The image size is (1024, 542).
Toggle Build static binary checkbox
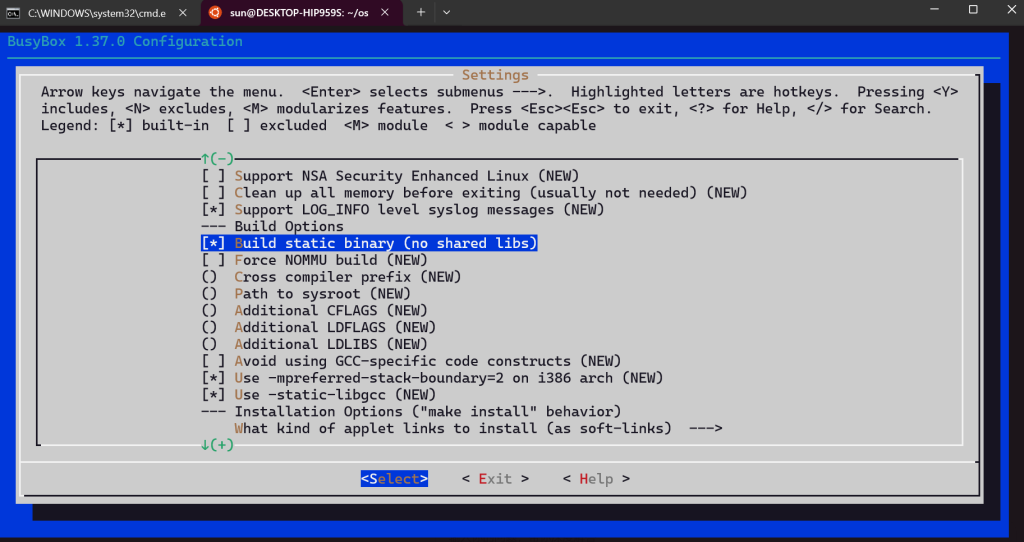coord(212,243)
